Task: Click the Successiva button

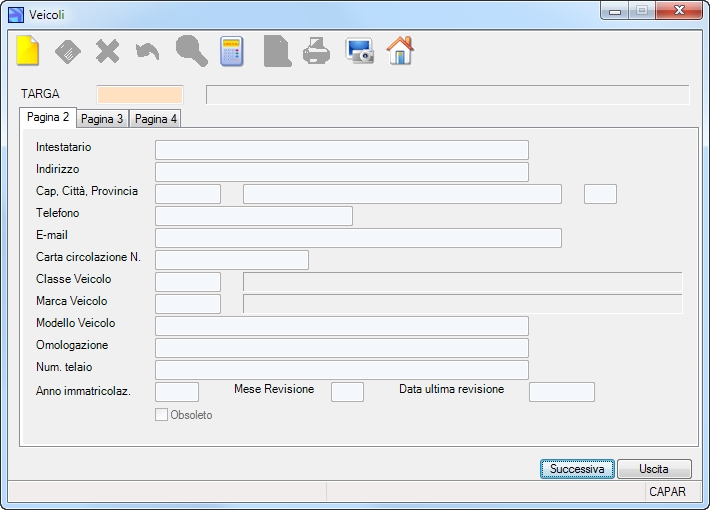Action: click(x=577, y=469)
